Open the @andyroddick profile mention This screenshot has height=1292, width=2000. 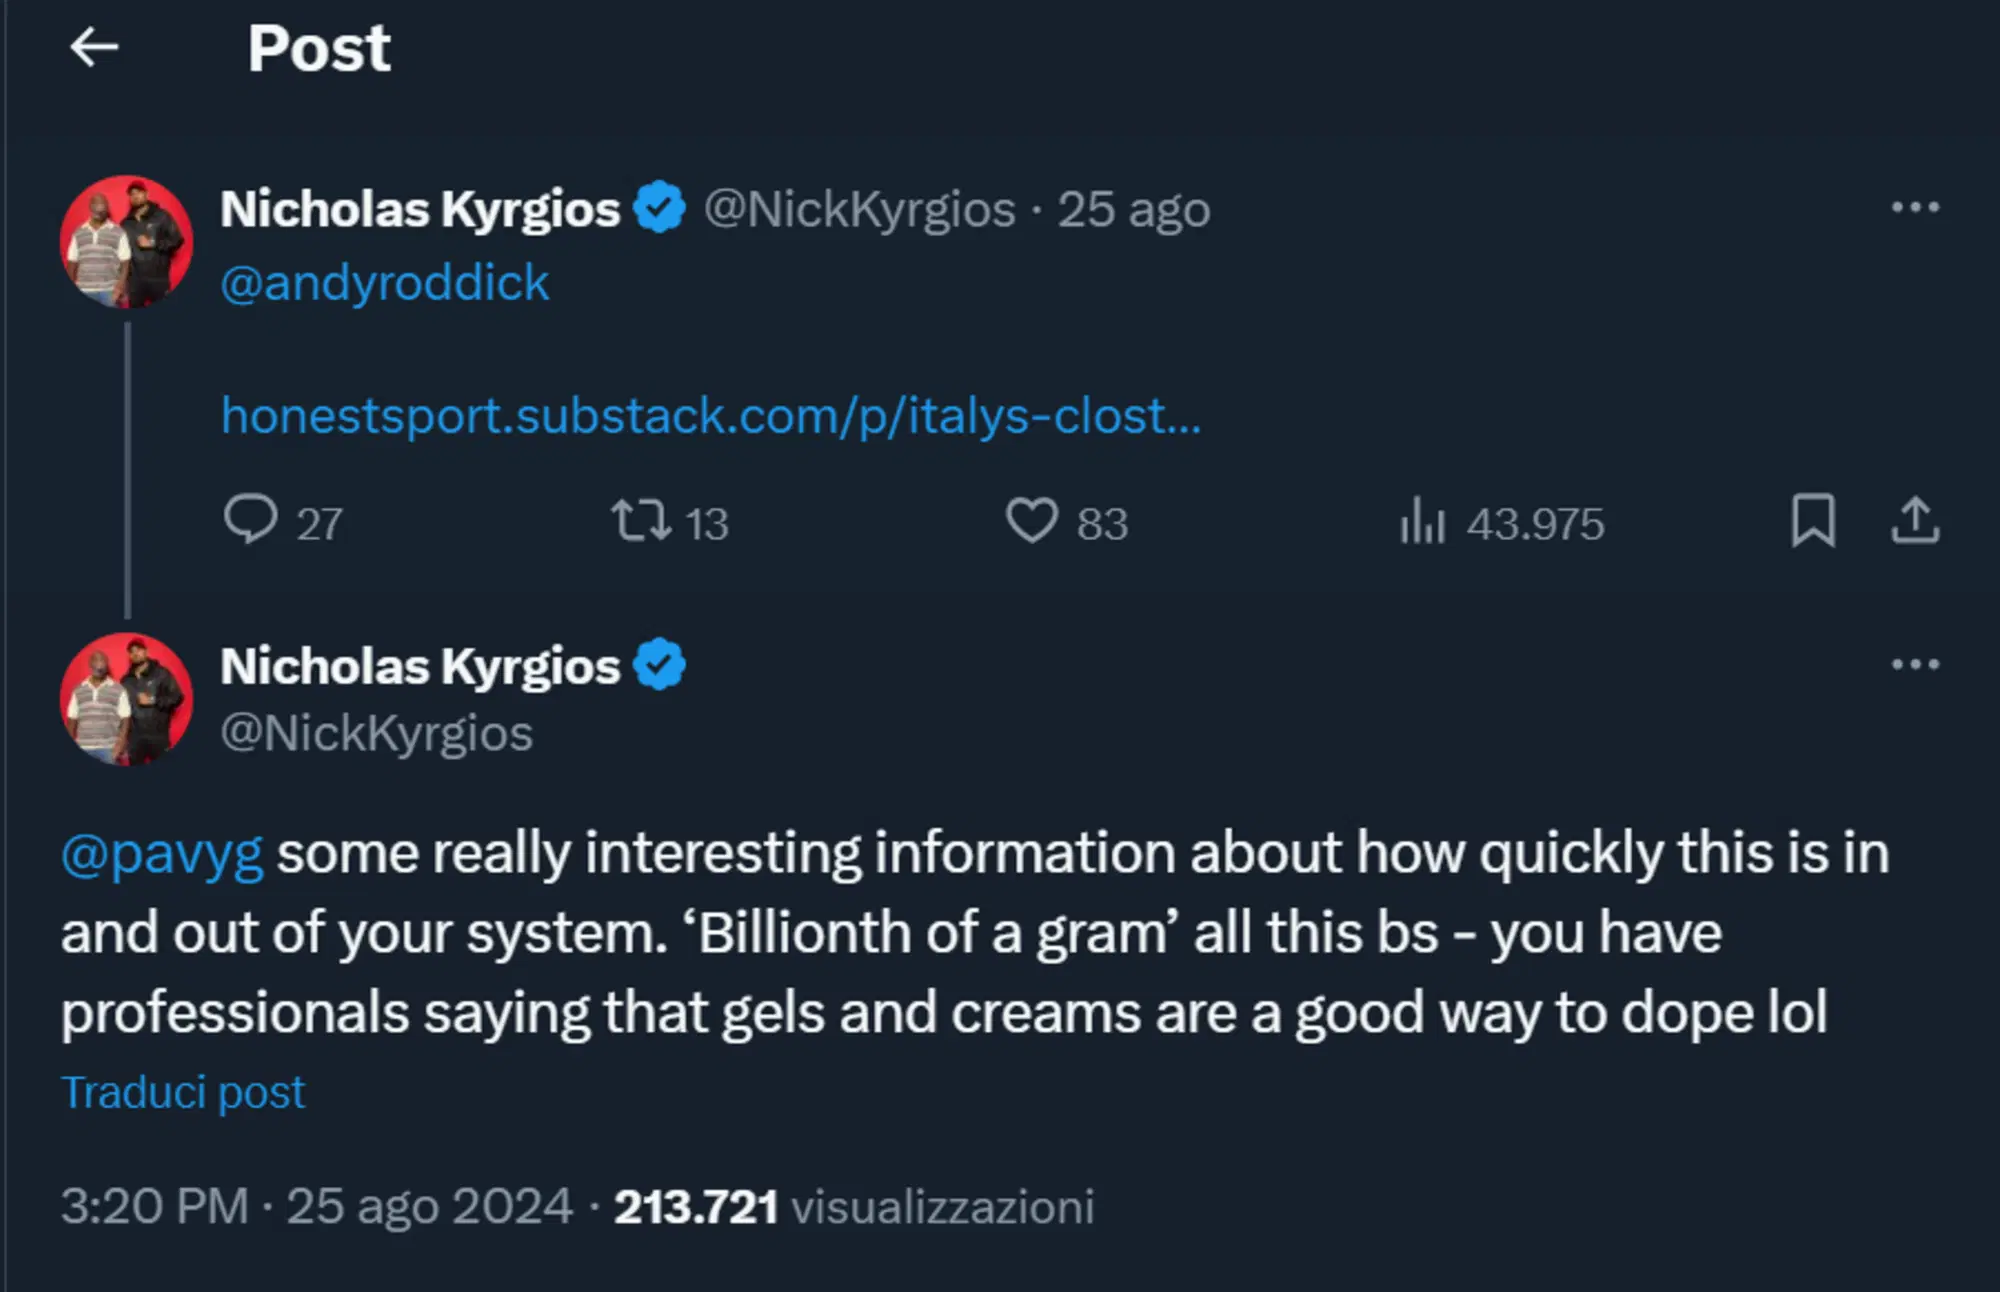[384, 283]
